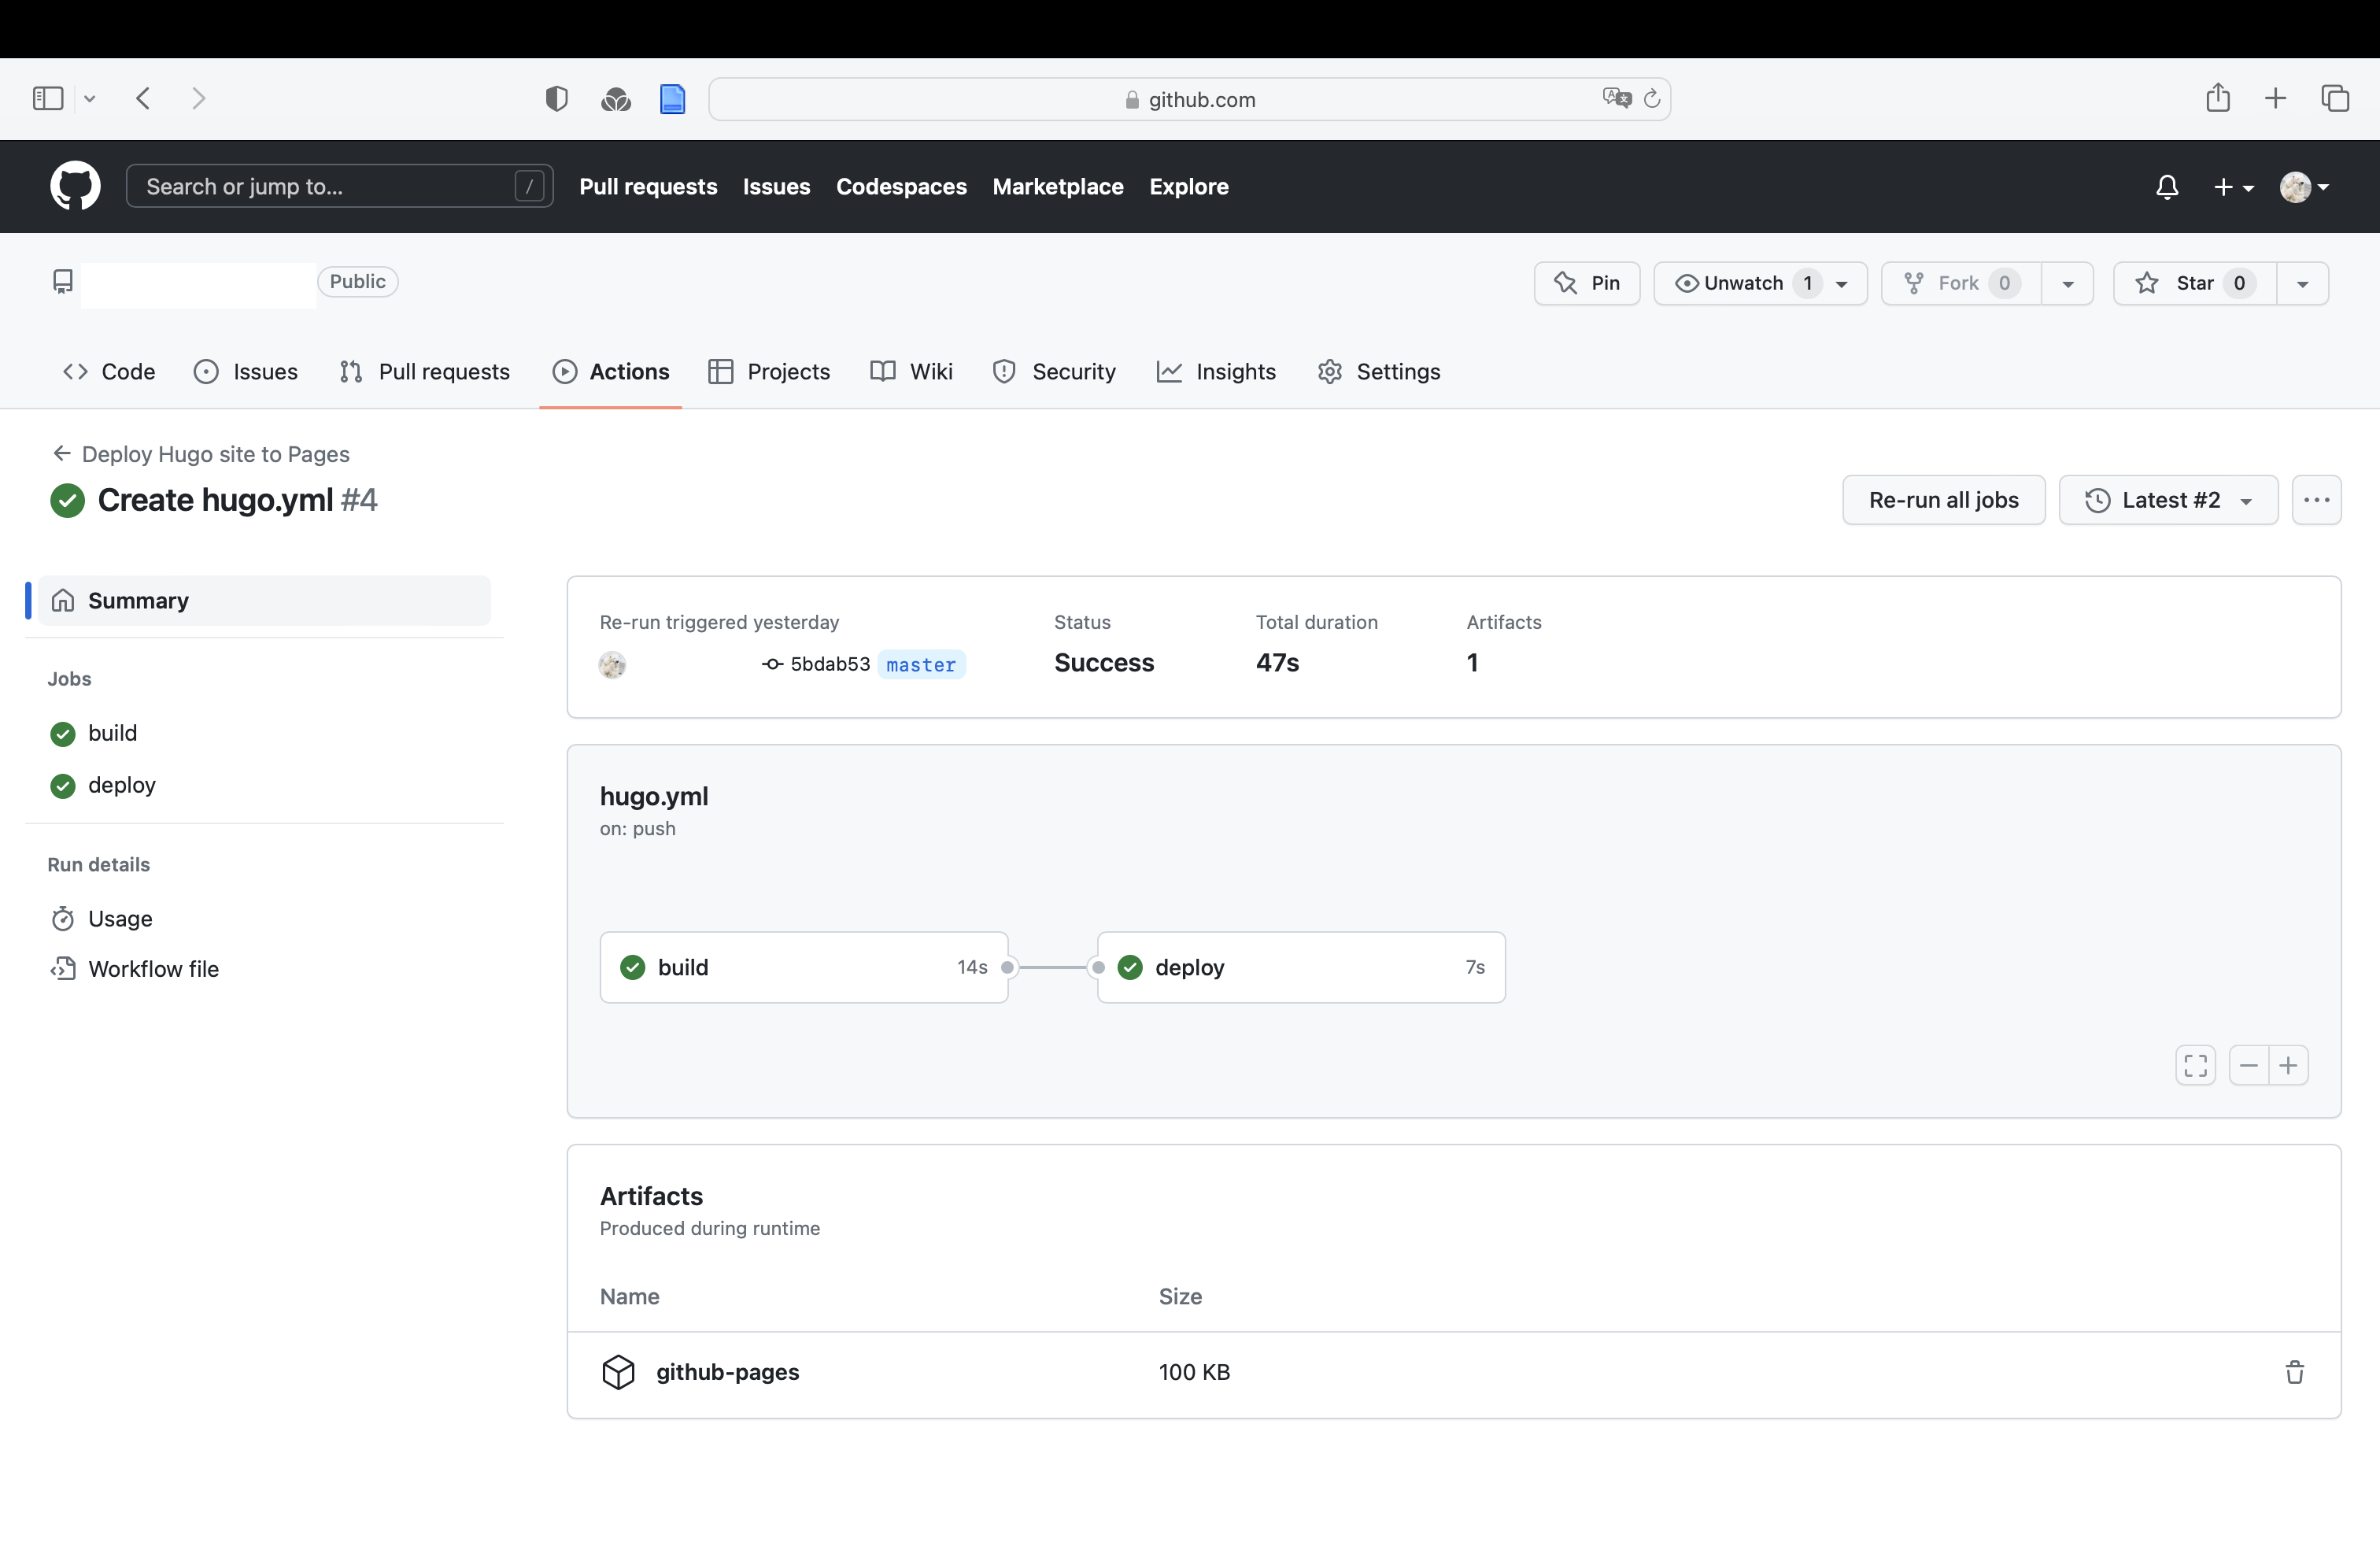
Task: Focus the Search or jump to field
Action: pyautogui.click(x=339, y=186)
